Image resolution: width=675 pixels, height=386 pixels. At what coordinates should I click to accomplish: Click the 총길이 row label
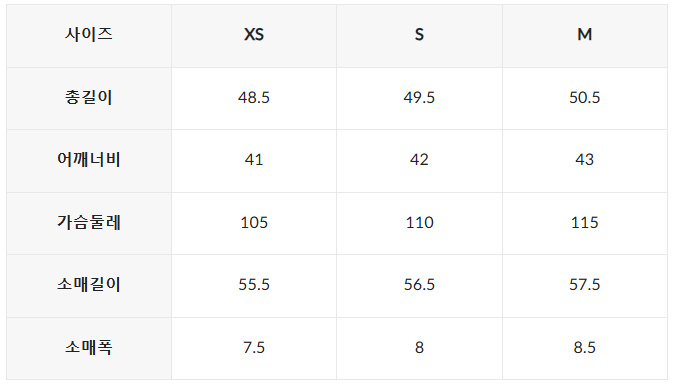click(89, 97)
